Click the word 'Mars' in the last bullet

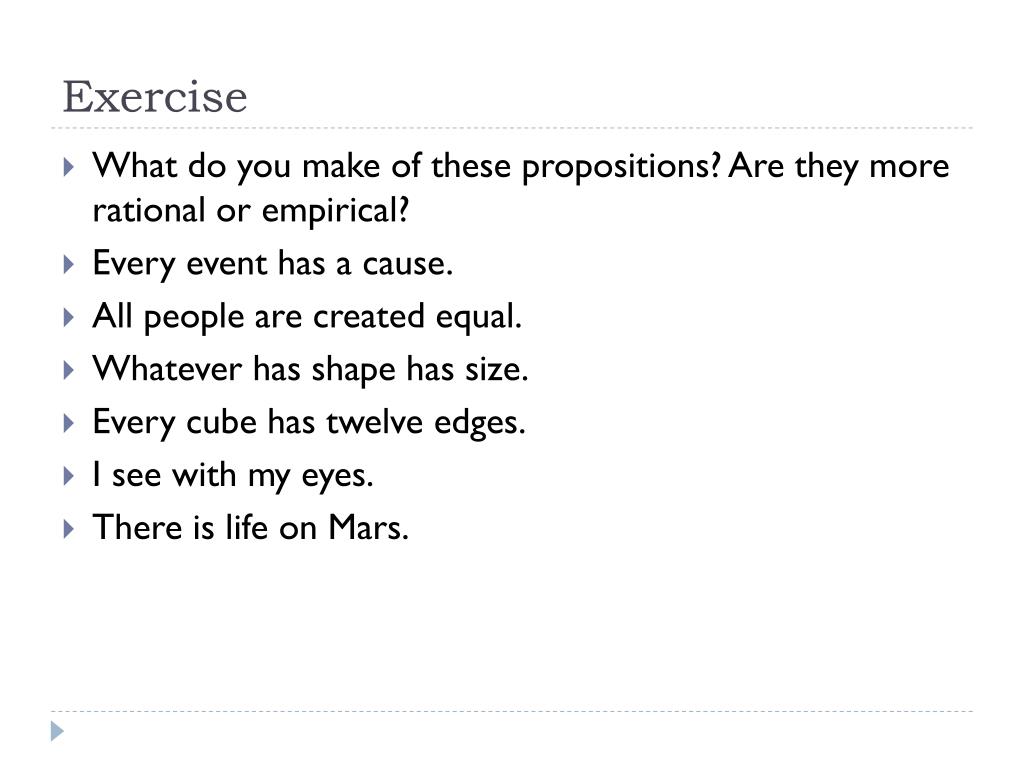(368, 528)
